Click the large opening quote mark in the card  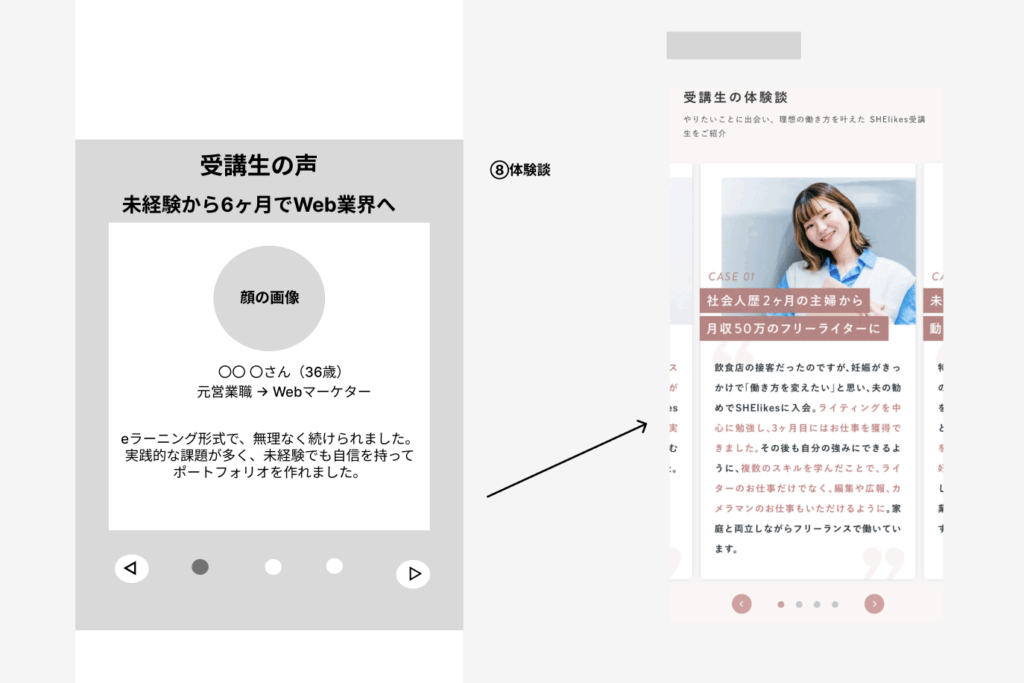(x=733, y=358)
